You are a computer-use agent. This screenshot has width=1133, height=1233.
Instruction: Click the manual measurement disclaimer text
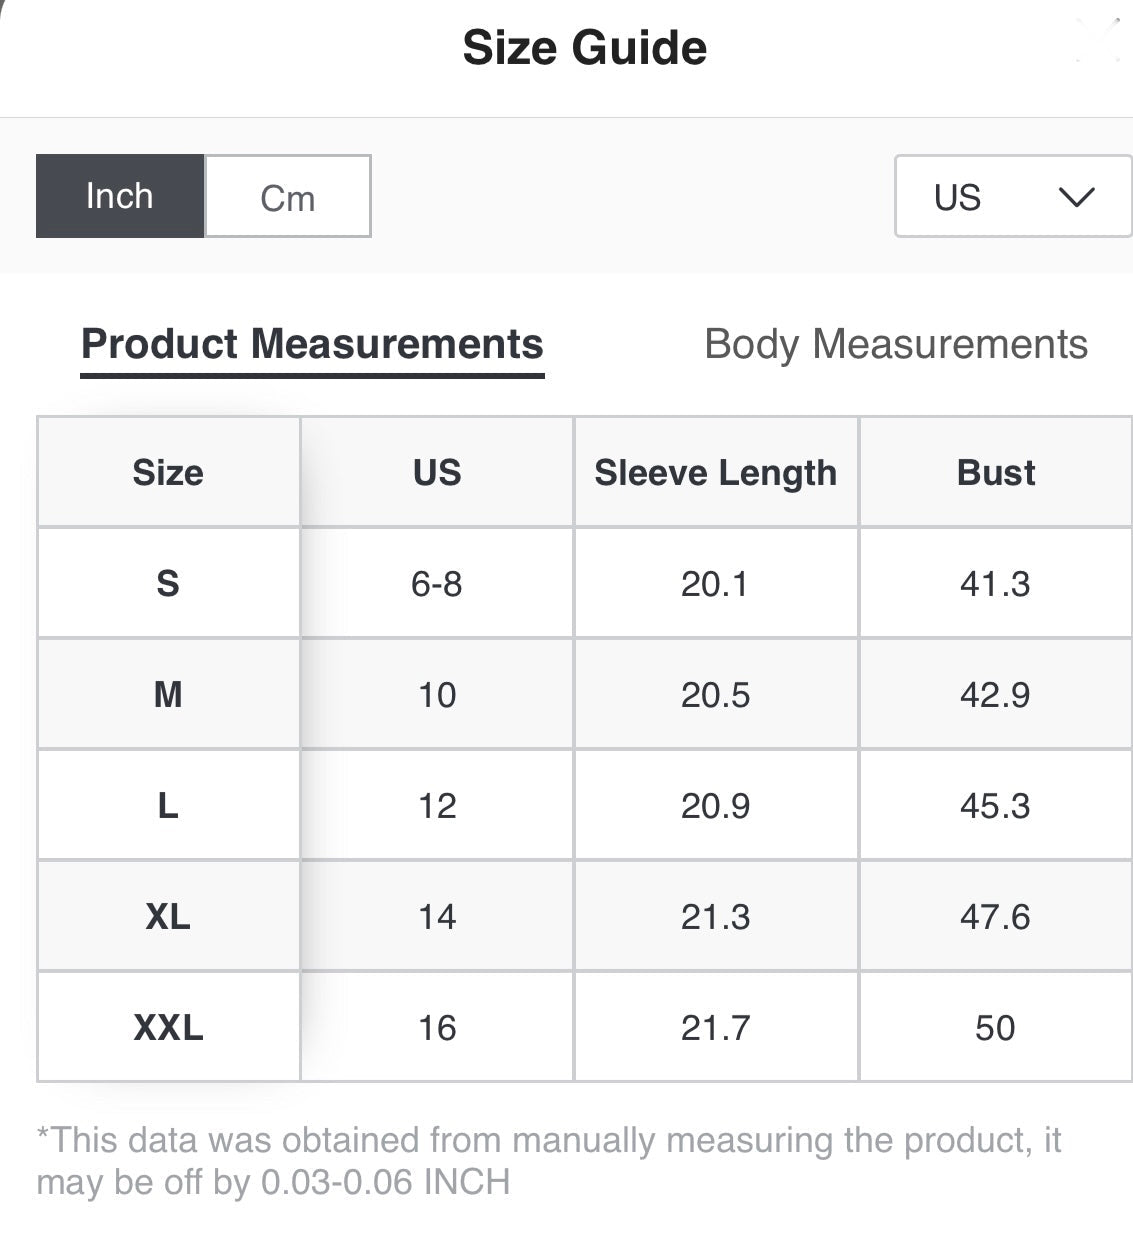[548, 1161]
